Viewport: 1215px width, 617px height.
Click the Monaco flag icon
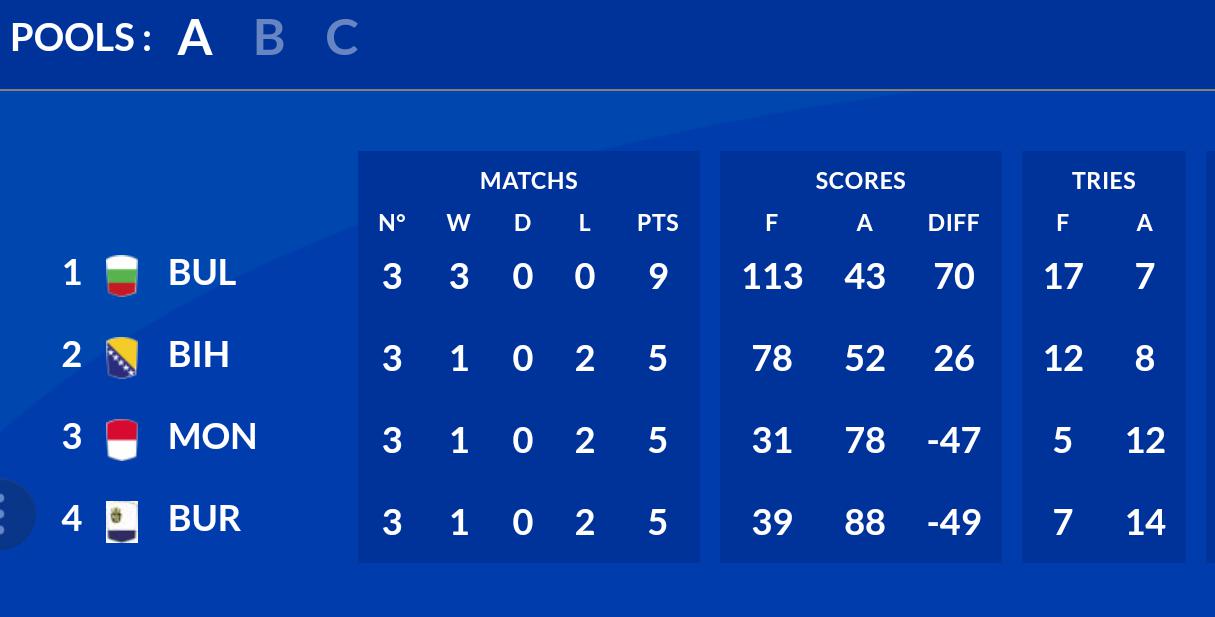[x=122, y=440]
